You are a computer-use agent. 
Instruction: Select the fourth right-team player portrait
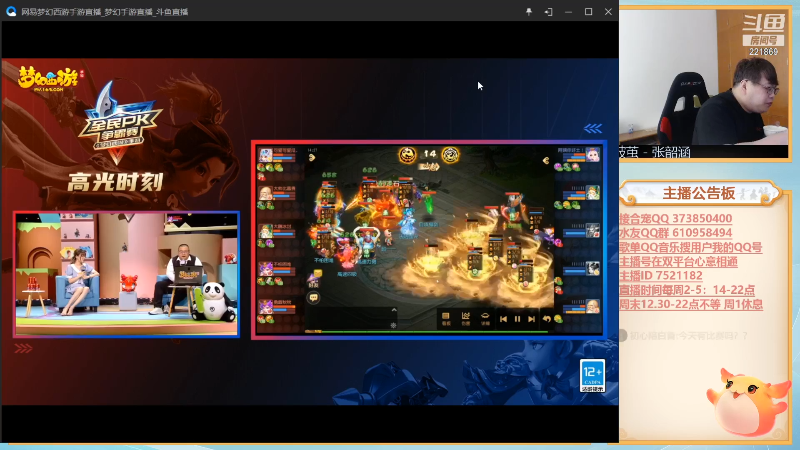[592, 268]
